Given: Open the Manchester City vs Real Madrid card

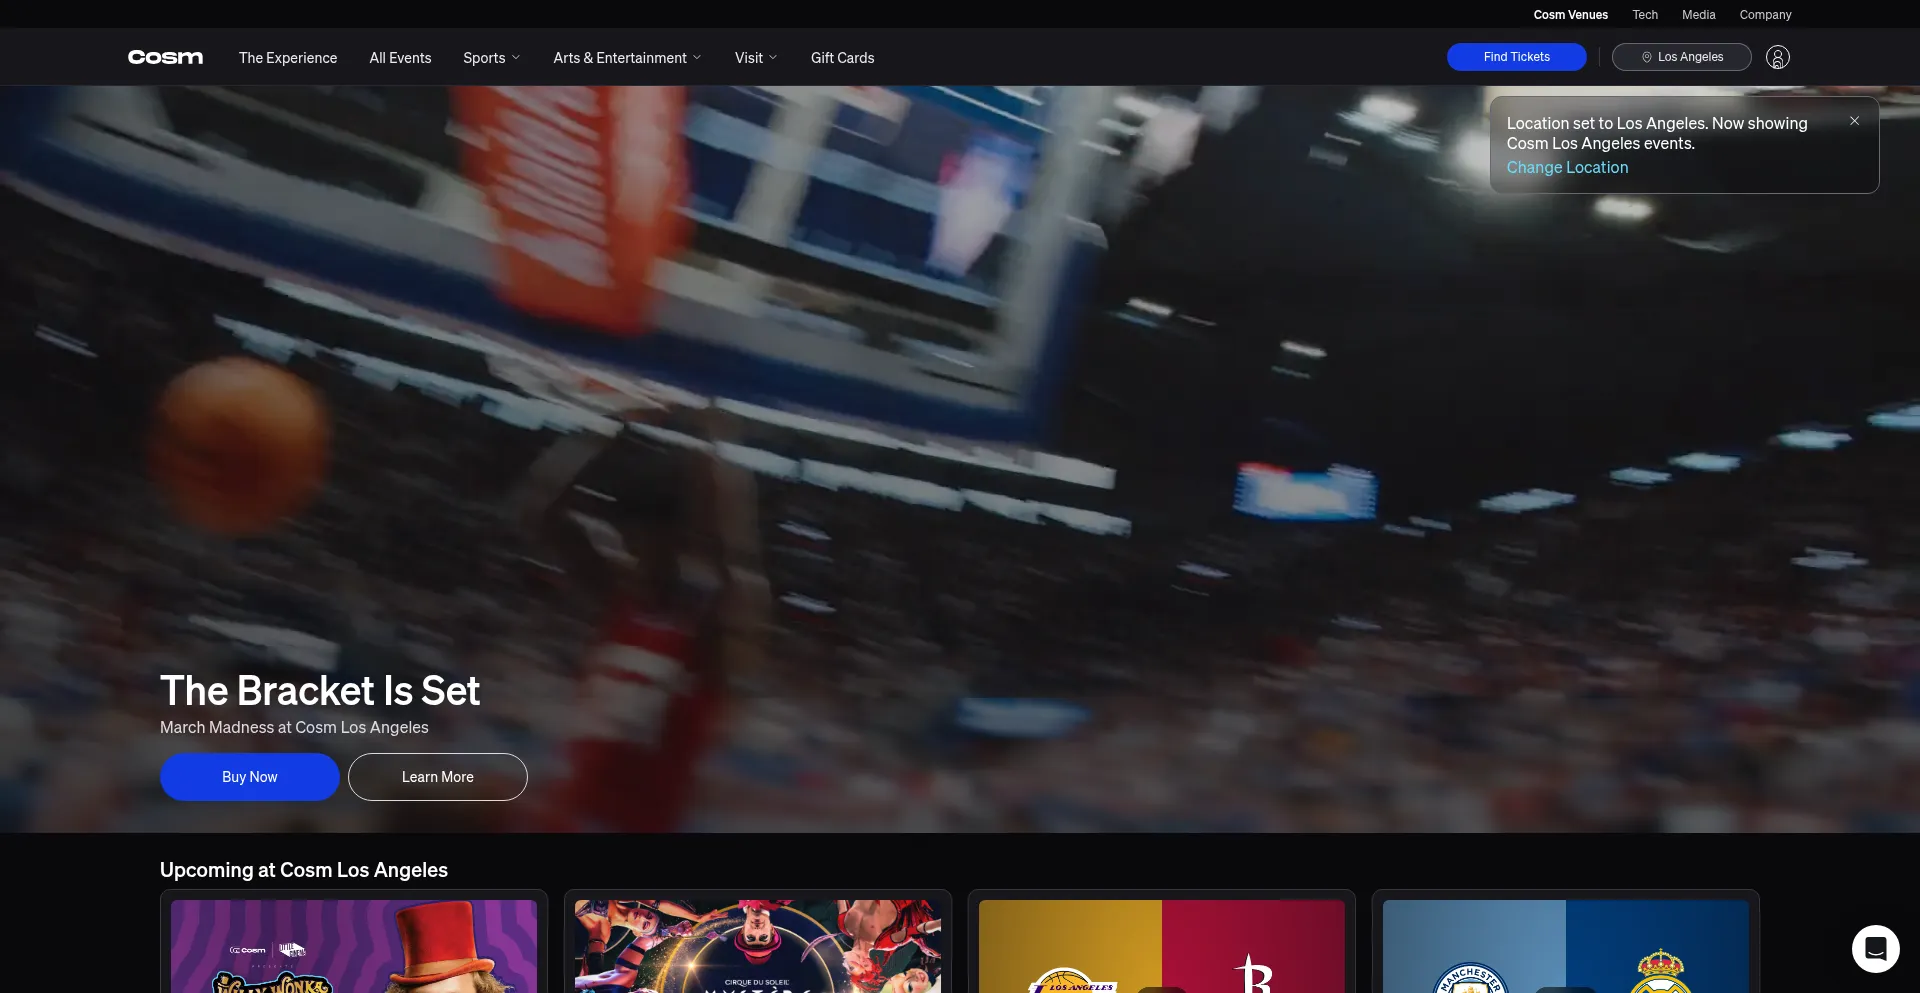Looking at the screenshot, I should click(x=1566, y=942).
